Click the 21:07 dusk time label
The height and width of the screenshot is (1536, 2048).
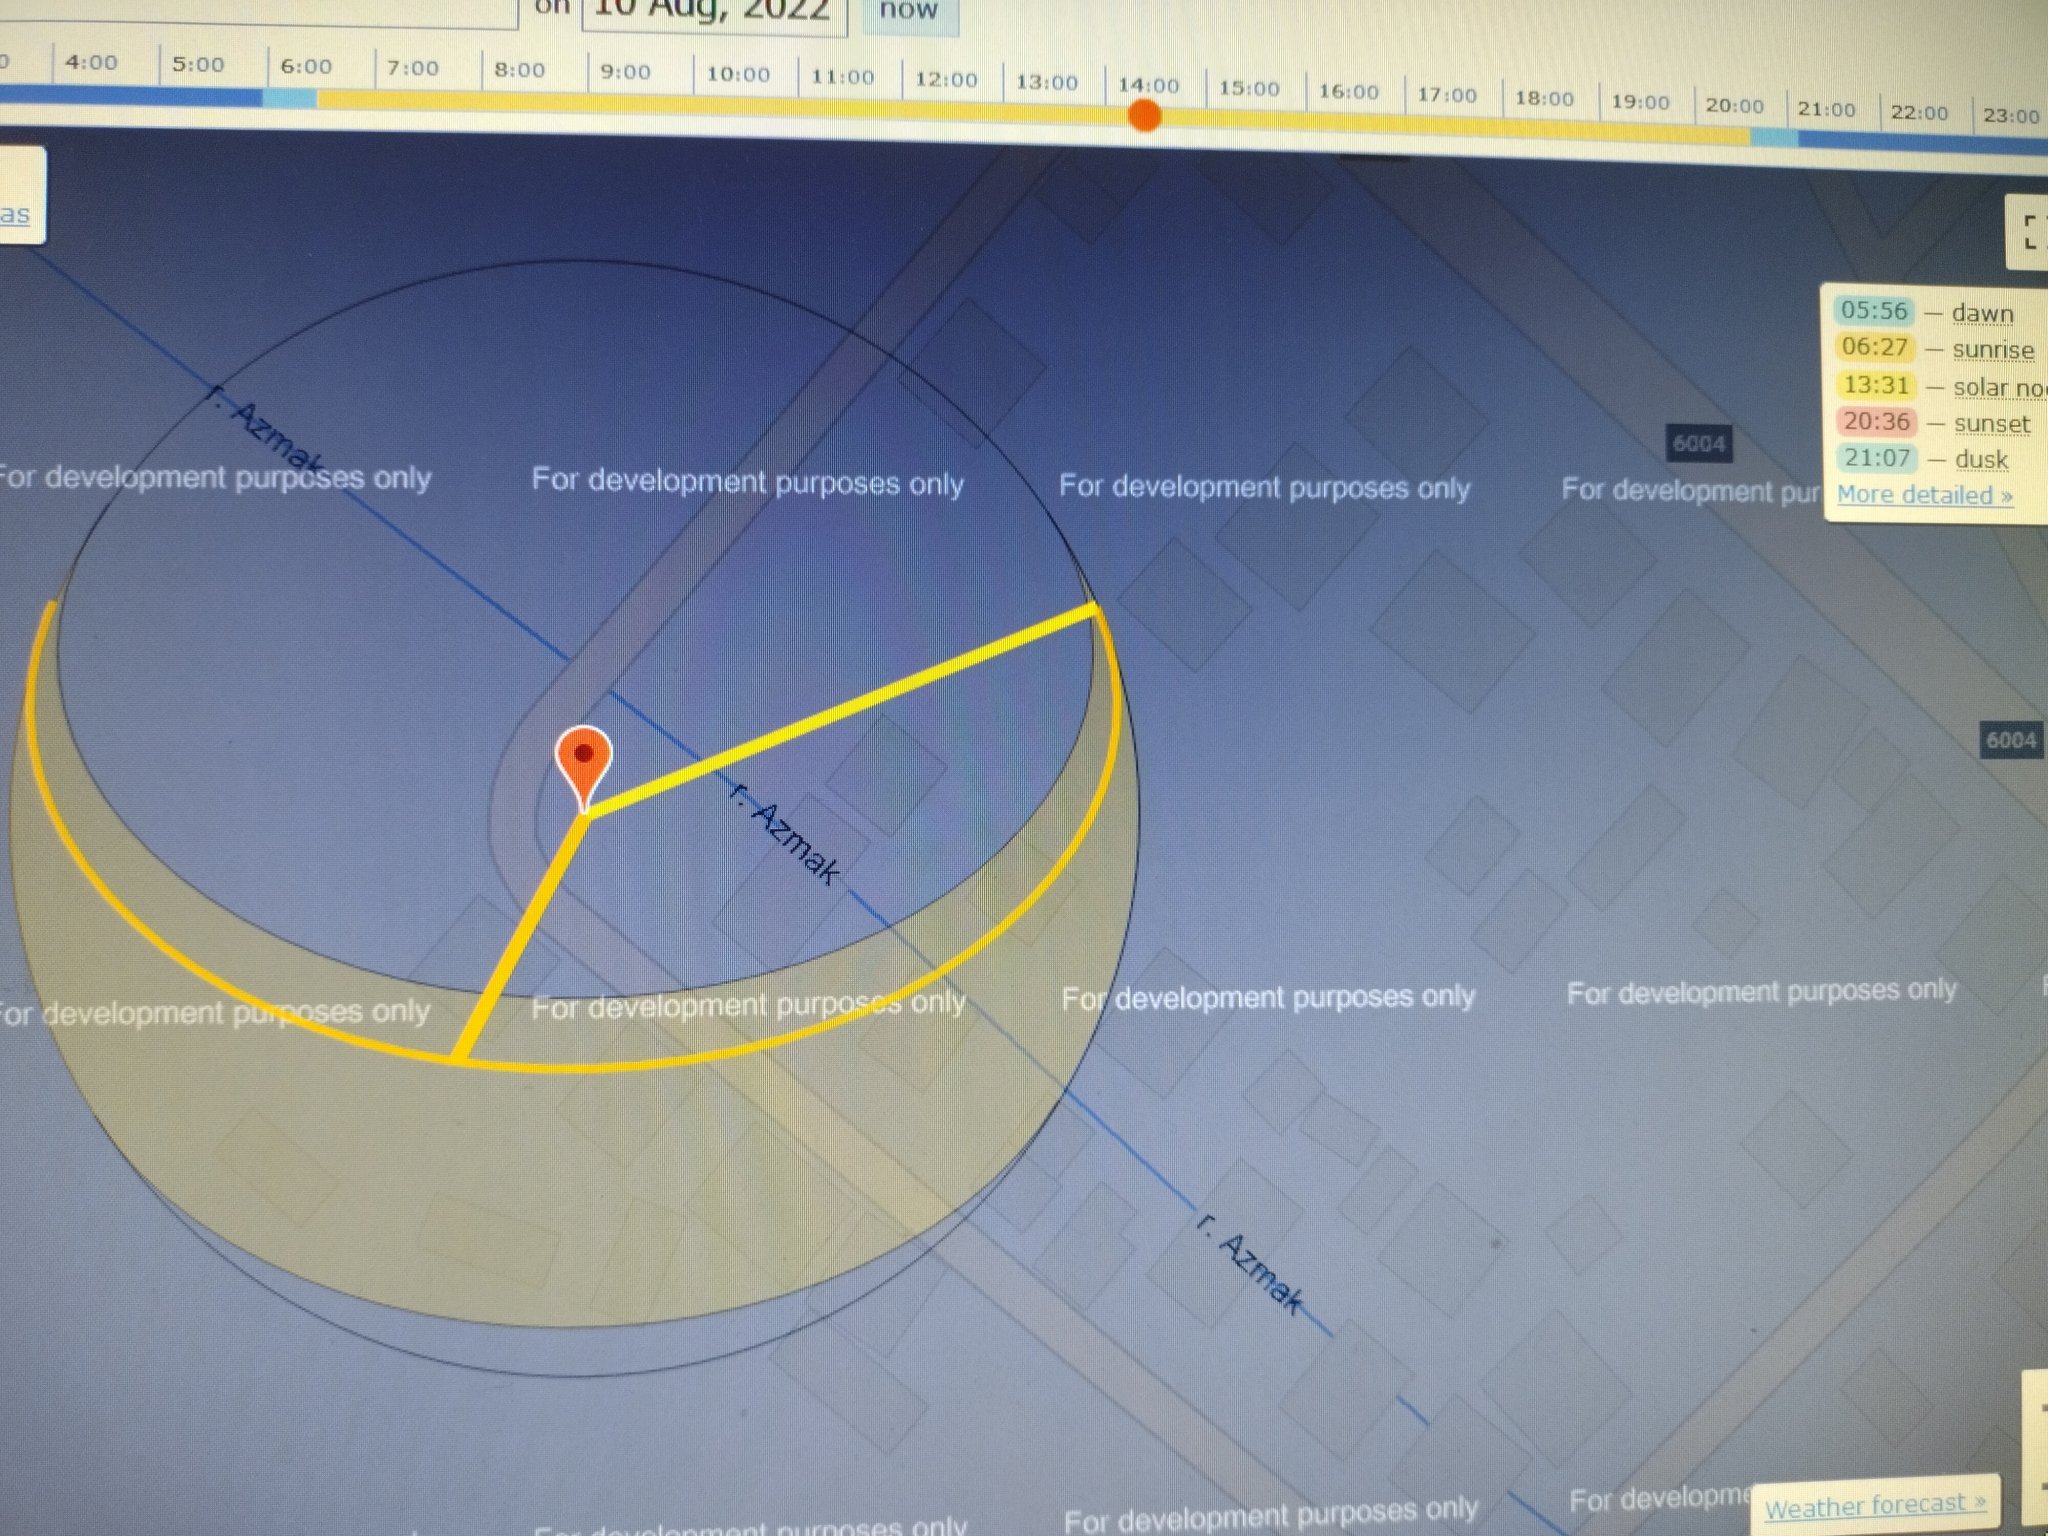[x=1877, y=459]
